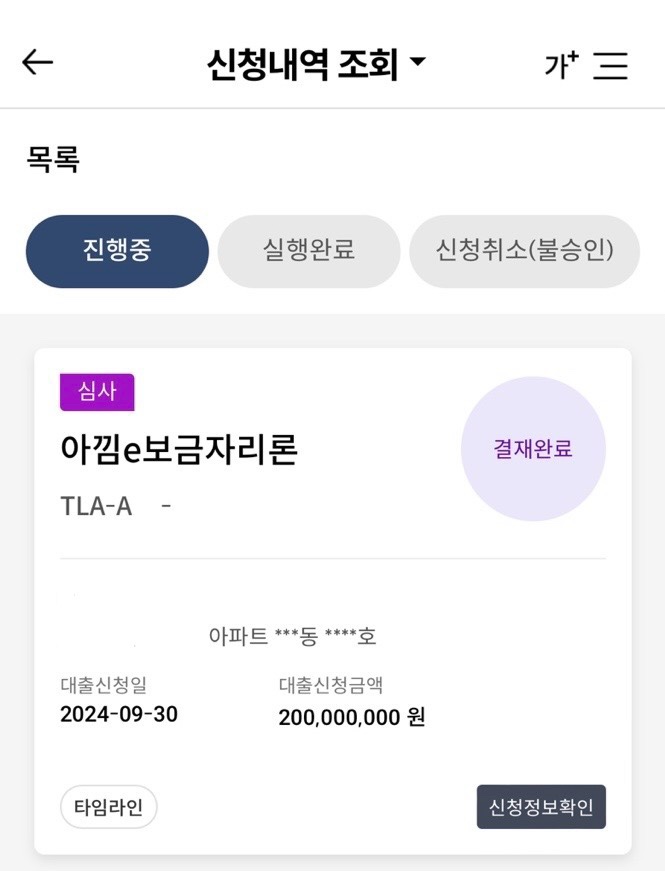Select the 2024-09-30 application date
Screen dimensions: 665x871
click(x=119, y=714)
